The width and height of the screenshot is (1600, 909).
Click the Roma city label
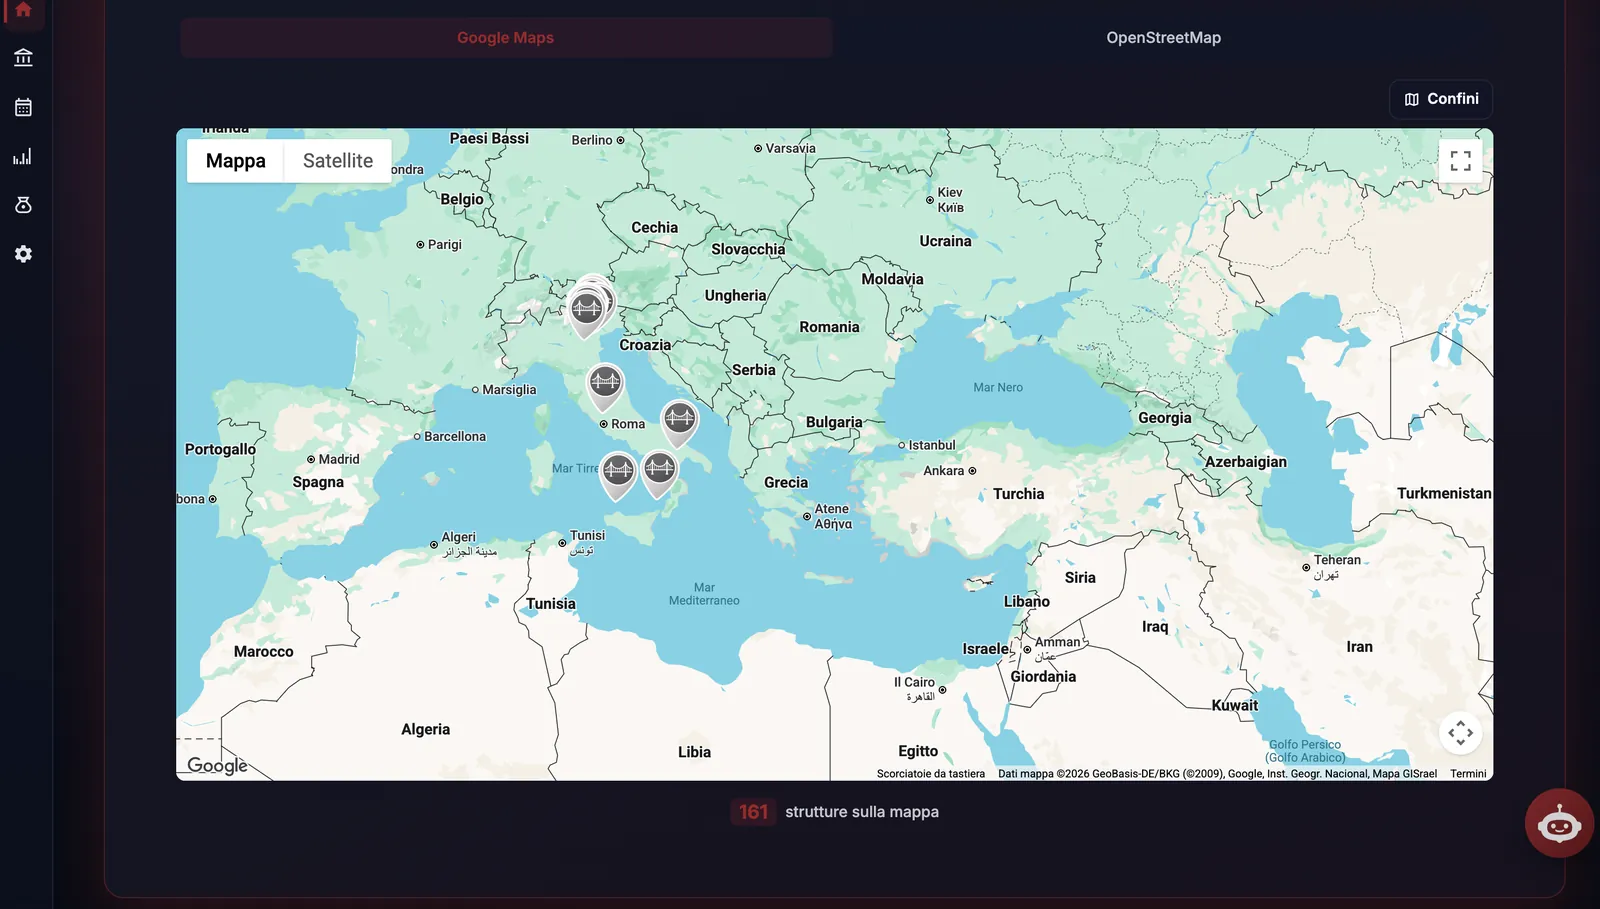pyautogui.click(x=628, y=424)
